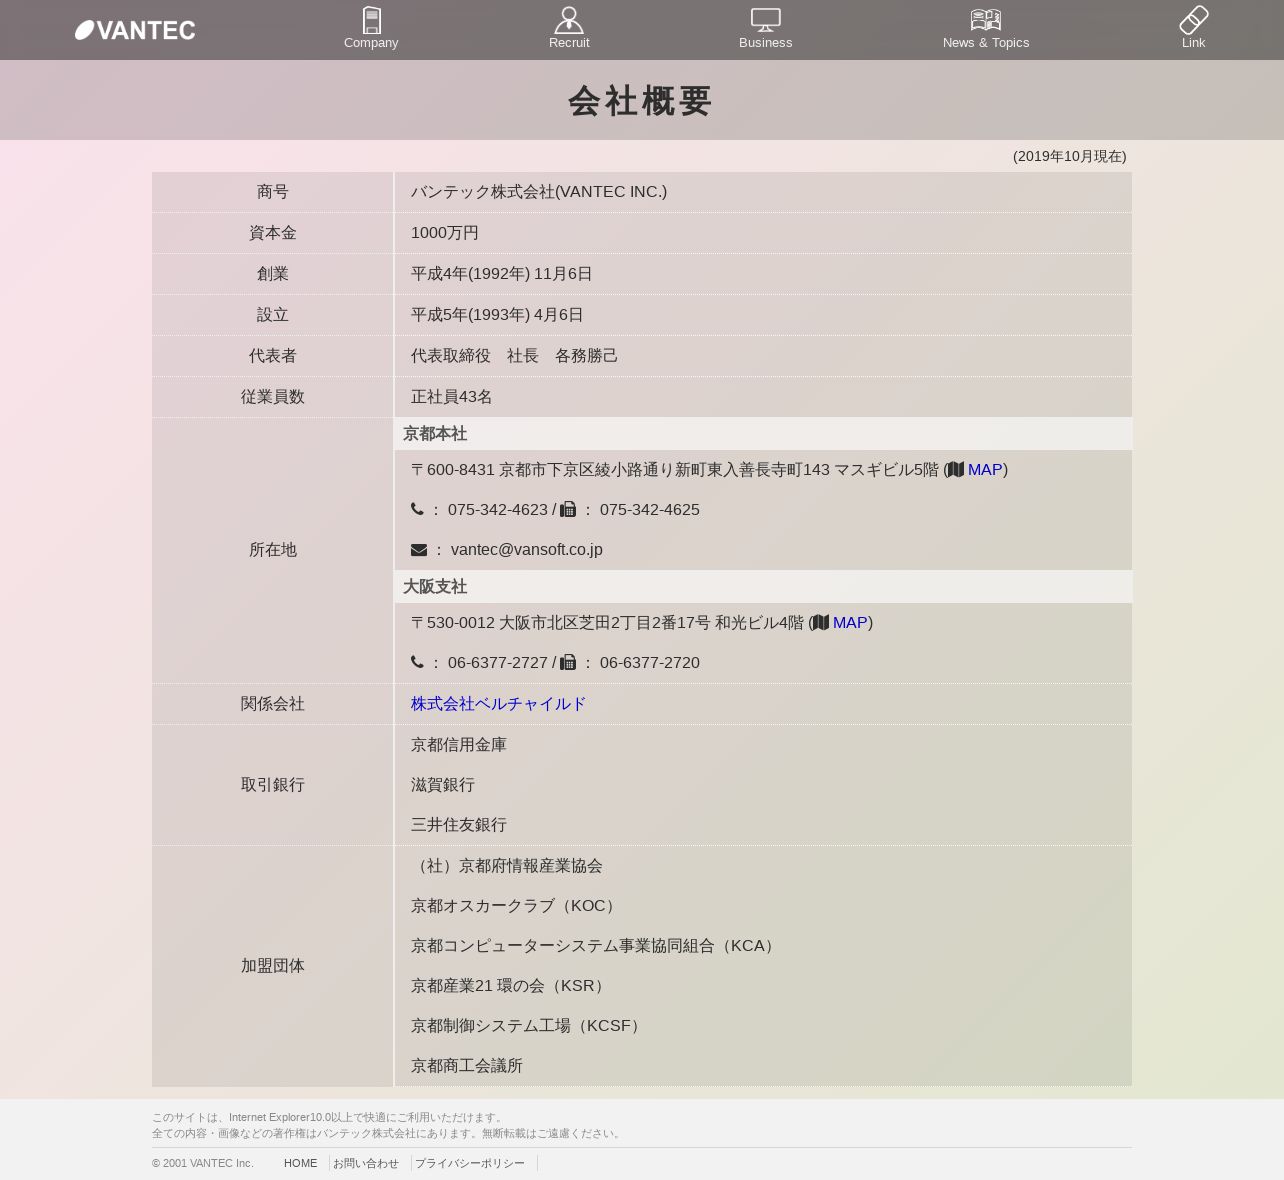Select the 〒530-0012 Osaka address text
1284x1180 pixels.
(607, 623)
